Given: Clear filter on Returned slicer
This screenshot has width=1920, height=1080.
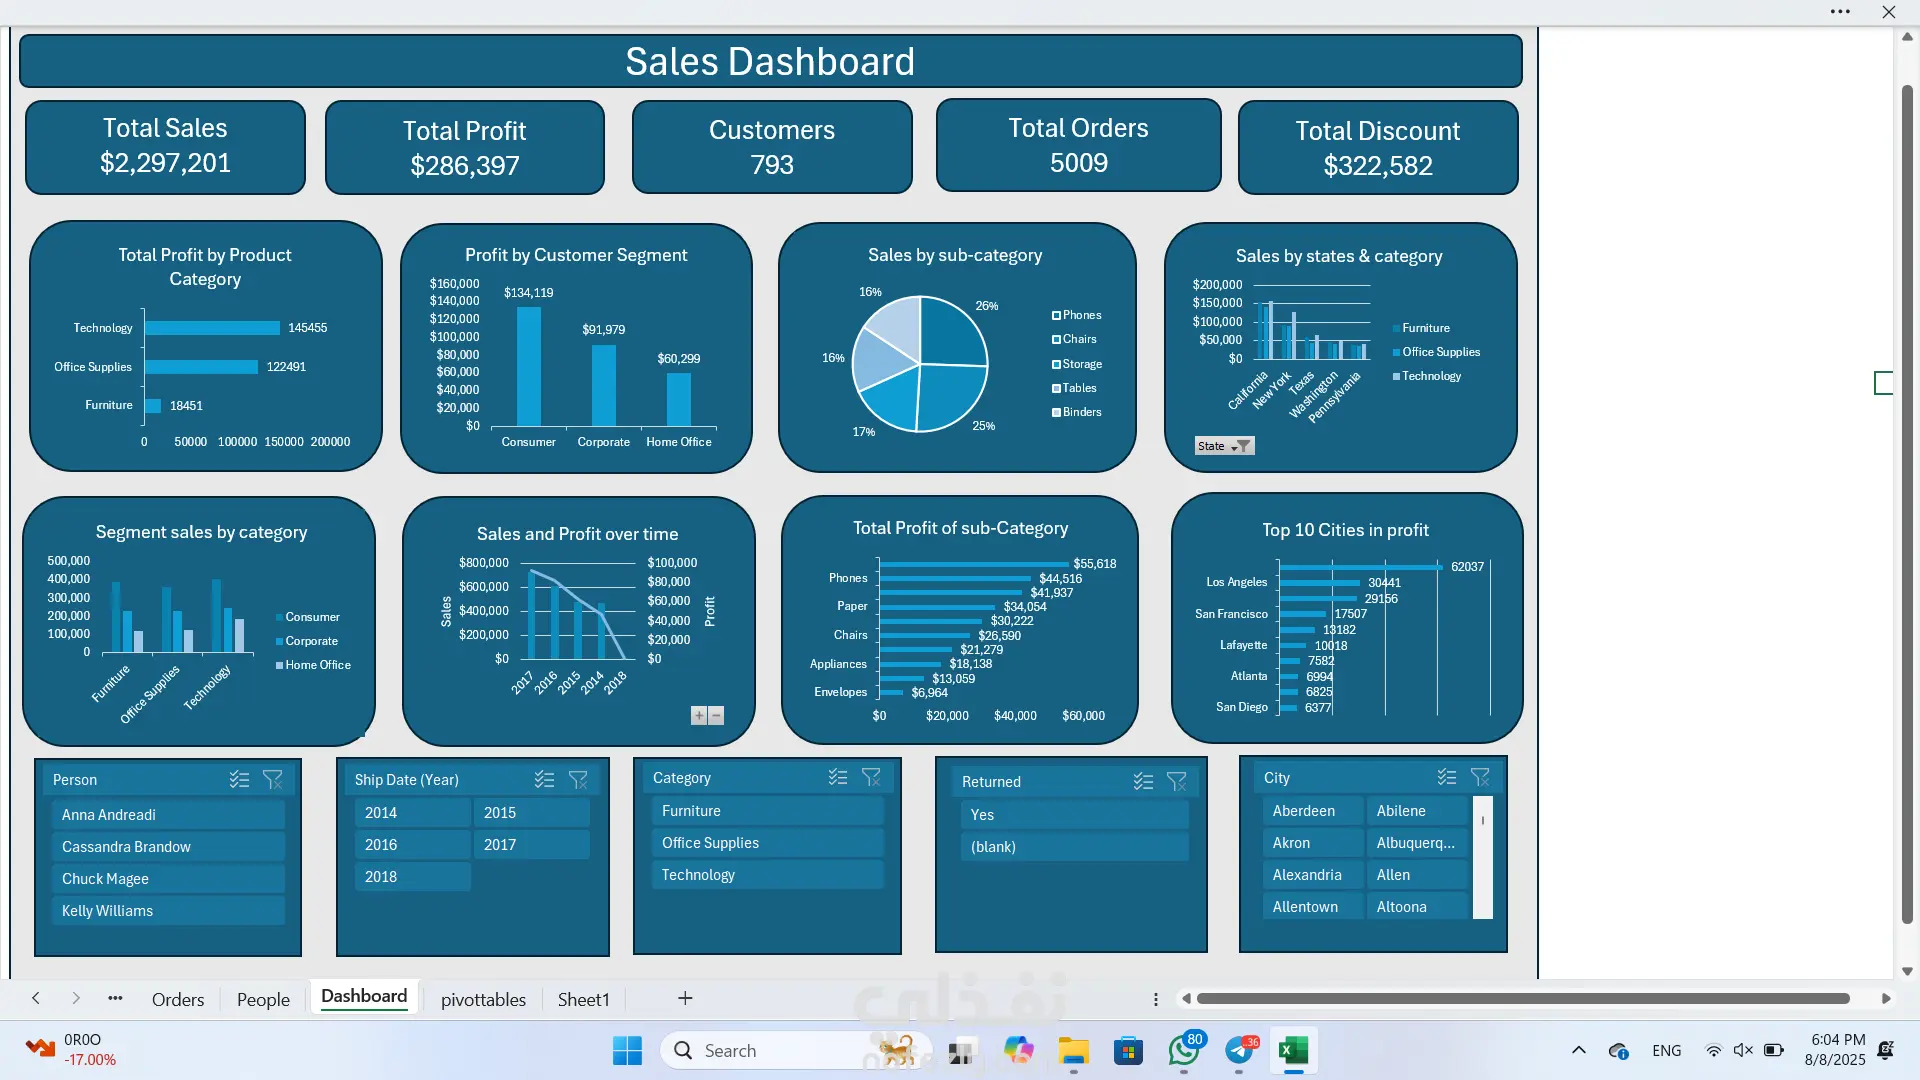Looking at the screenshot, I should coord(1177,782).
